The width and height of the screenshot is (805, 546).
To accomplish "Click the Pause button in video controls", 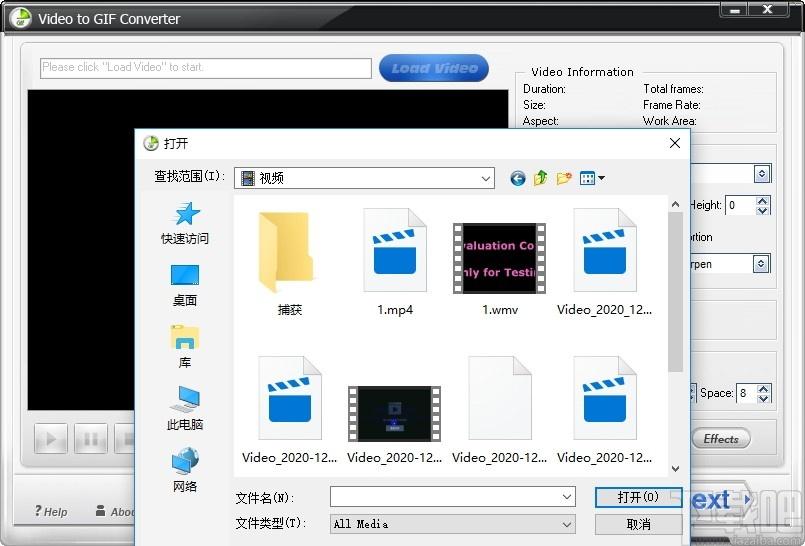I will click(91, 439).
